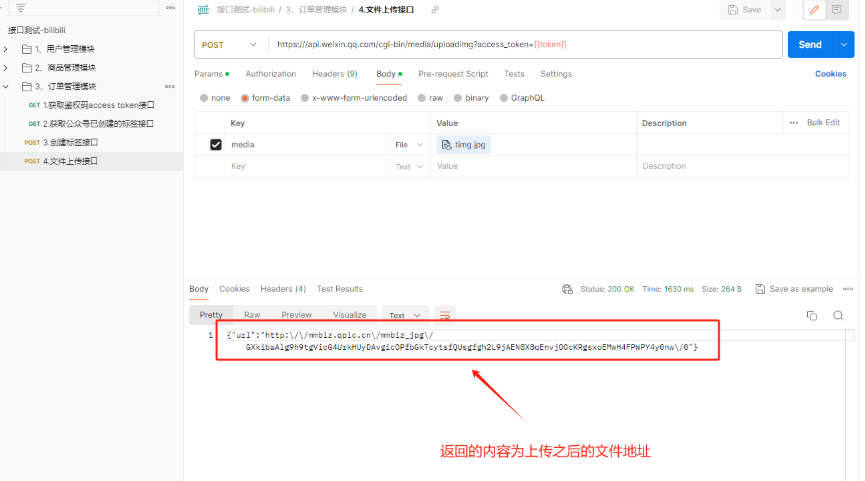
Task: Open the Save dropdown arrow
Action: 778,9
